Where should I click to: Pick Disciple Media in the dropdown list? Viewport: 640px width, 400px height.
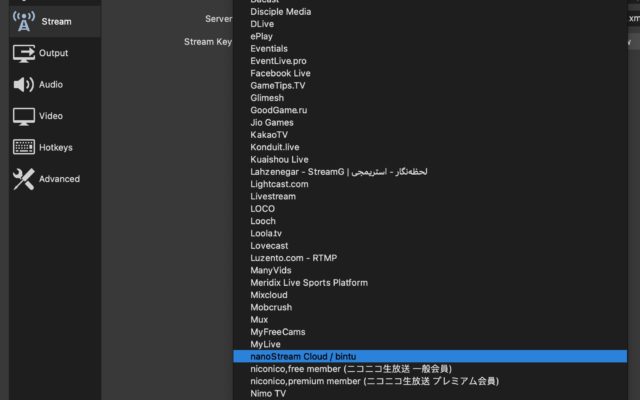280,12
